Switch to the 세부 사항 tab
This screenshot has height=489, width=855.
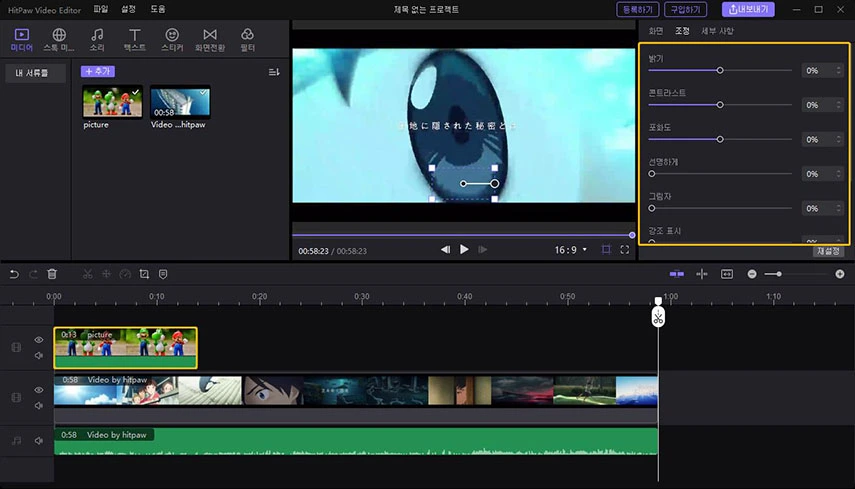[717, 31]
